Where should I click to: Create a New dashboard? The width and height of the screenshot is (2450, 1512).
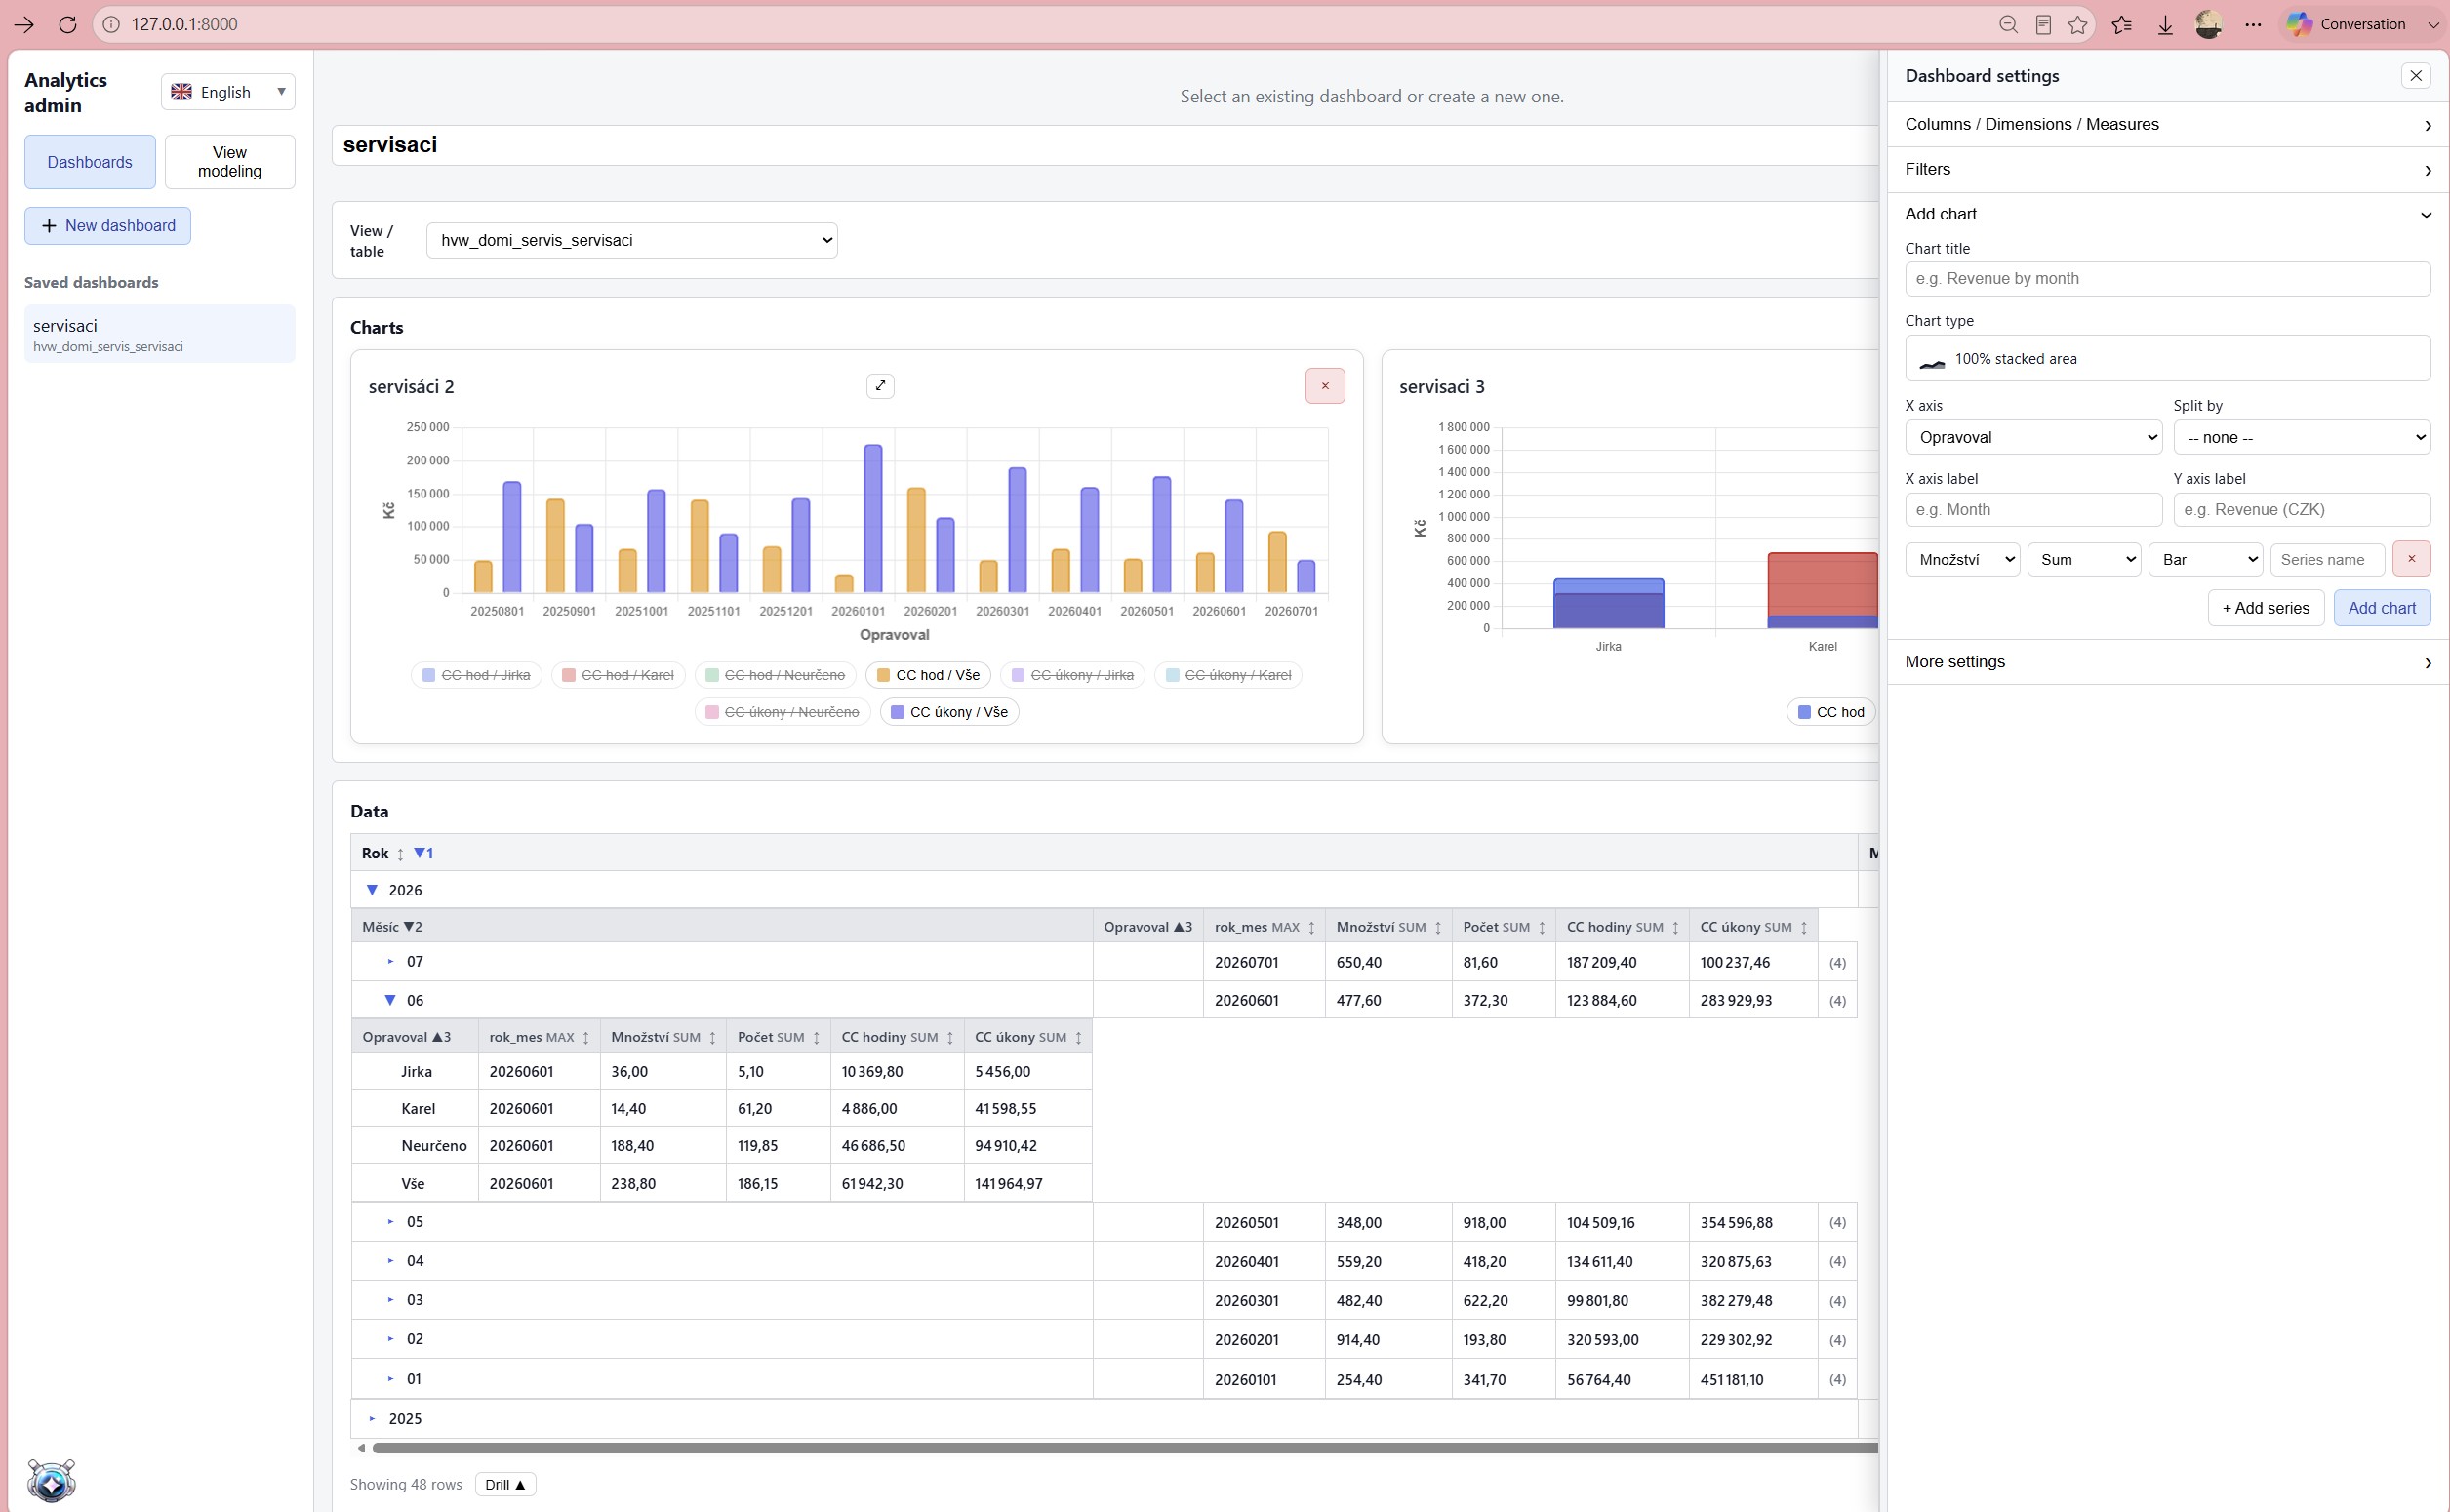coord(107,226)
